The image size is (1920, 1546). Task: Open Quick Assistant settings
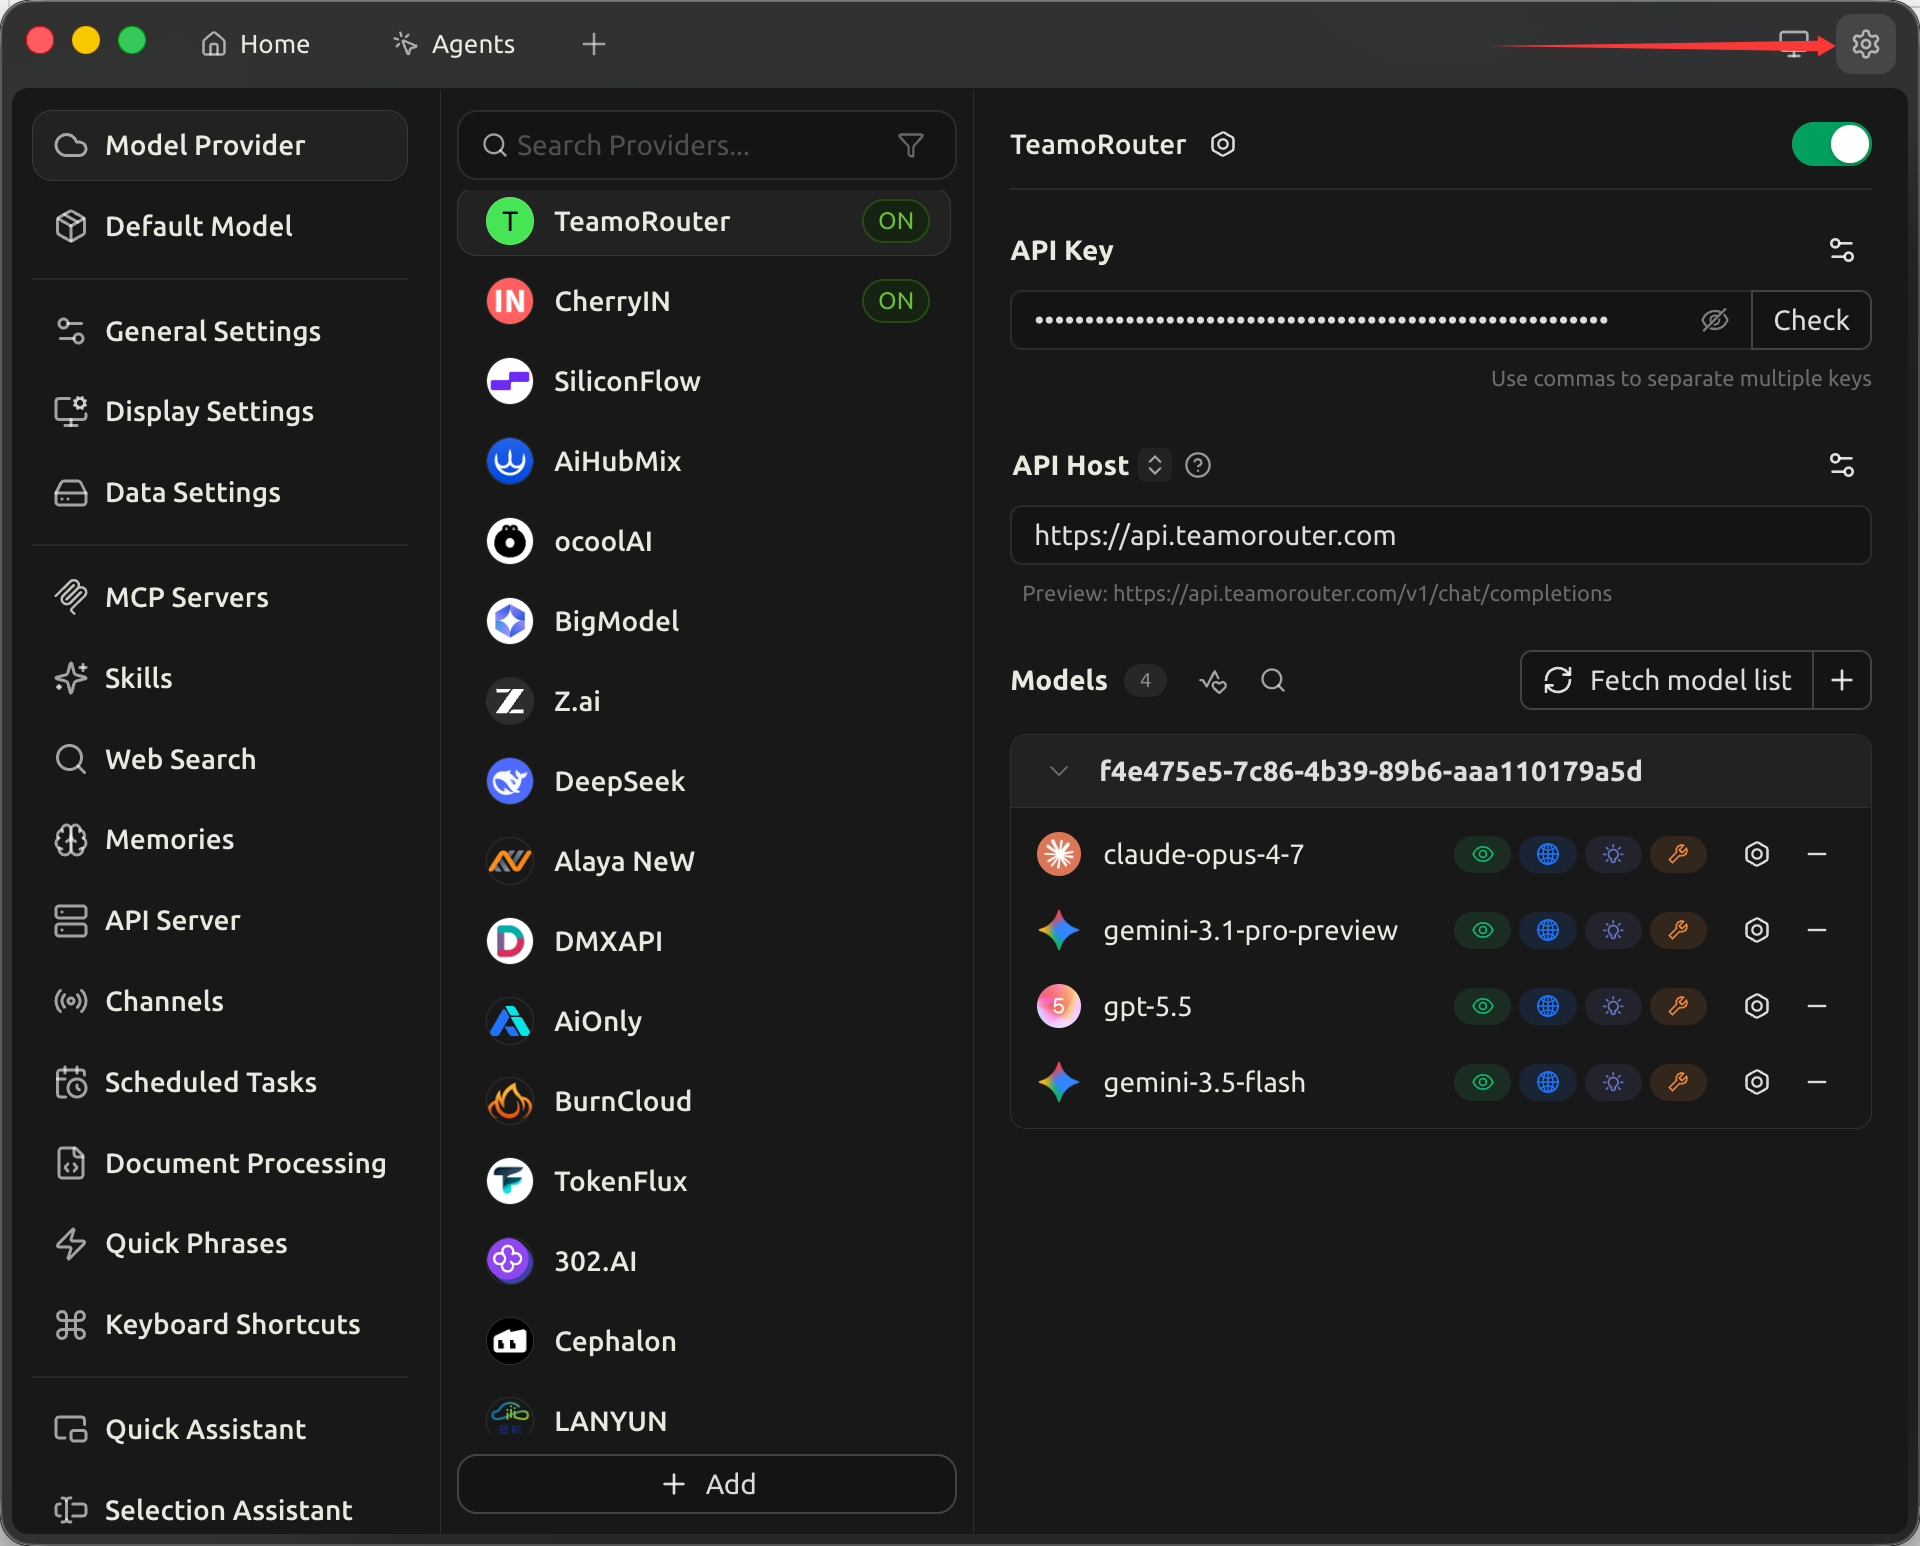click(x=220, y=1429)
